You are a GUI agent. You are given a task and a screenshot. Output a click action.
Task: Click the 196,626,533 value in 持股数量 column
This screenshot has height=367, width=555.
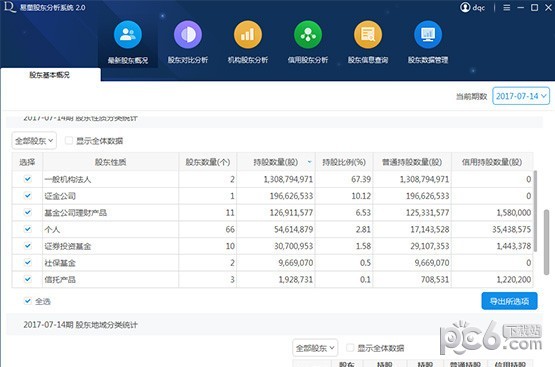point(291,196)
